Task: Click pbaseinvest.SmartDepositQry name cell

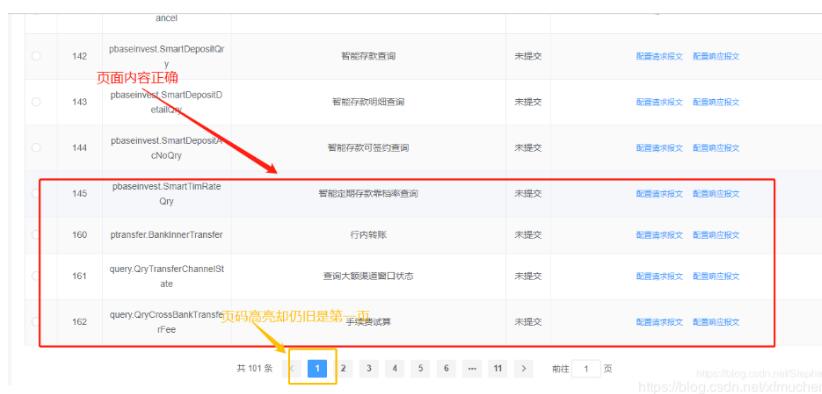Action: coord(167,56)
